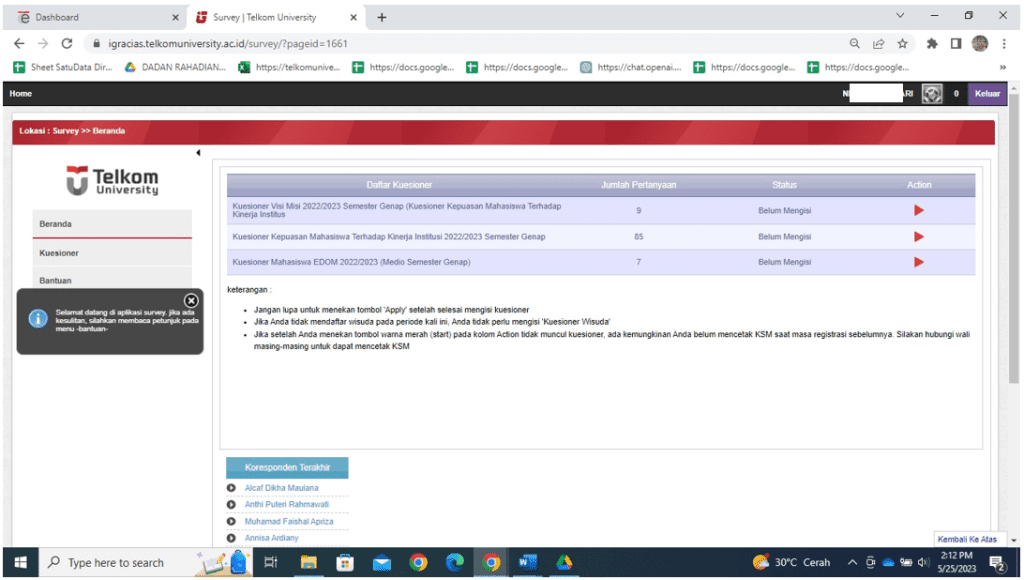Close the welcome notification popup

(x=191, y=301)
